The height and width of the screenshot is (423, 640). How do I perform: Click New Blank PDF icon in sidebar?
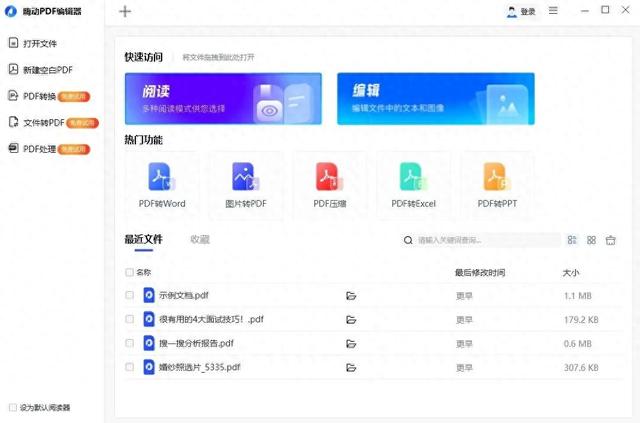(13, 69)
